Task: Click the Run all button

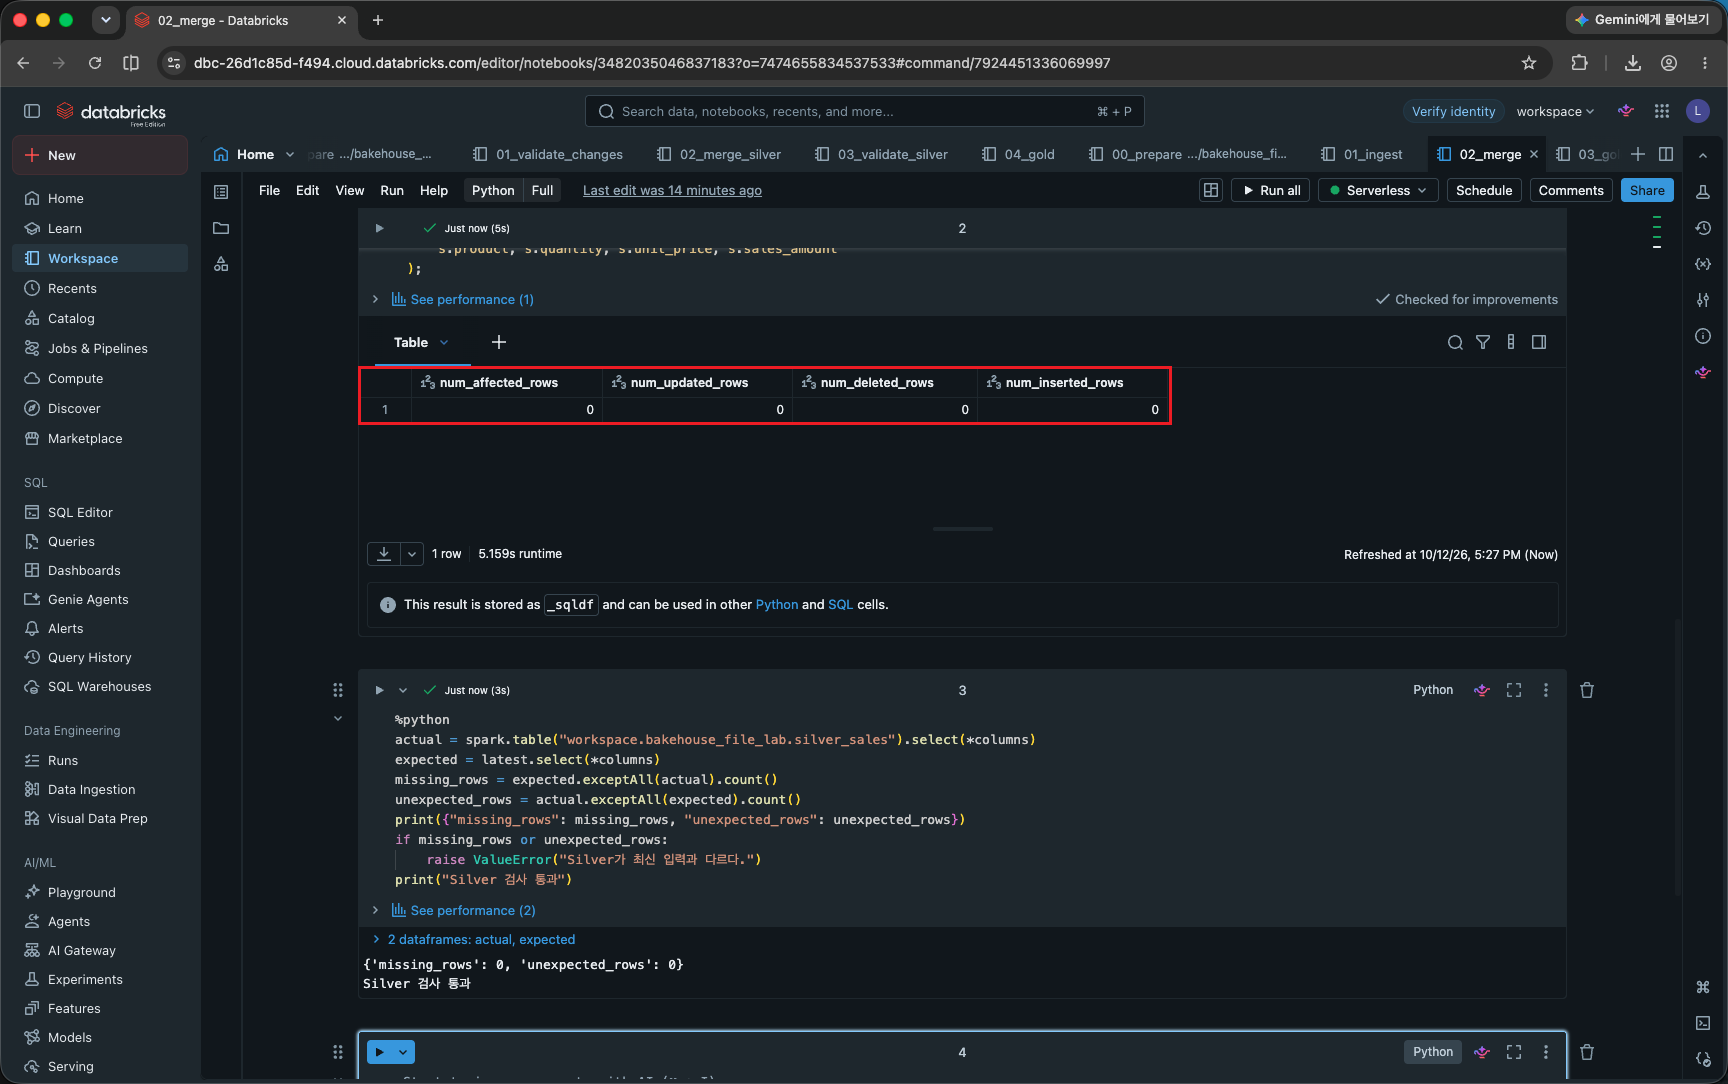Action: pos(1271,190)
